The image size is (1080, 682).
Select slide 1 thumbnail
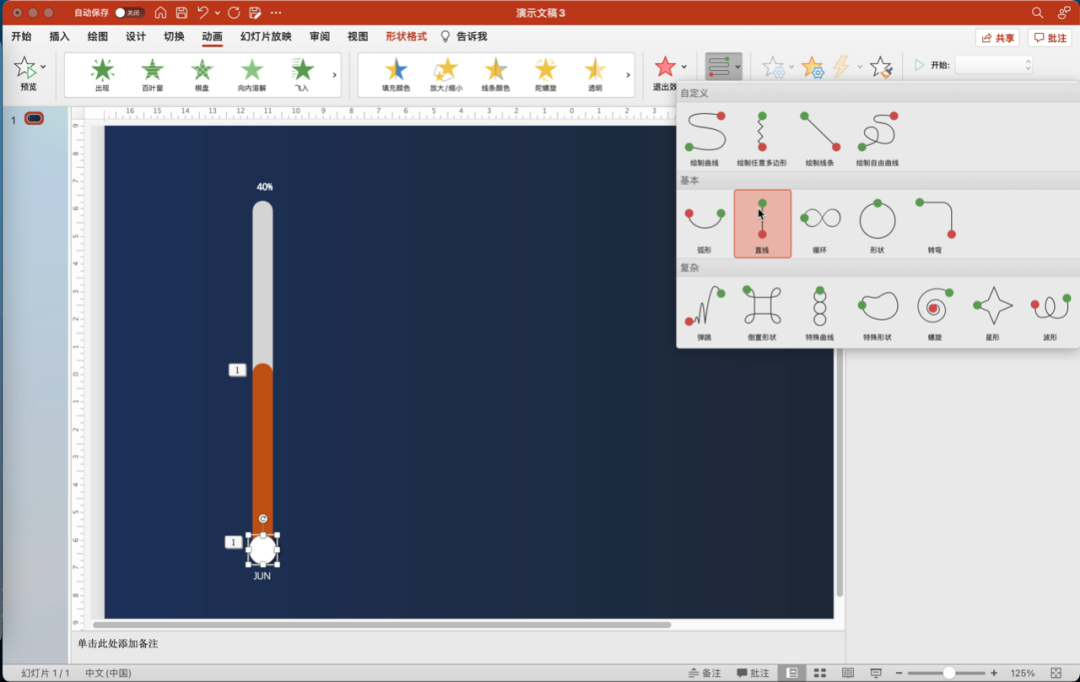34,118
